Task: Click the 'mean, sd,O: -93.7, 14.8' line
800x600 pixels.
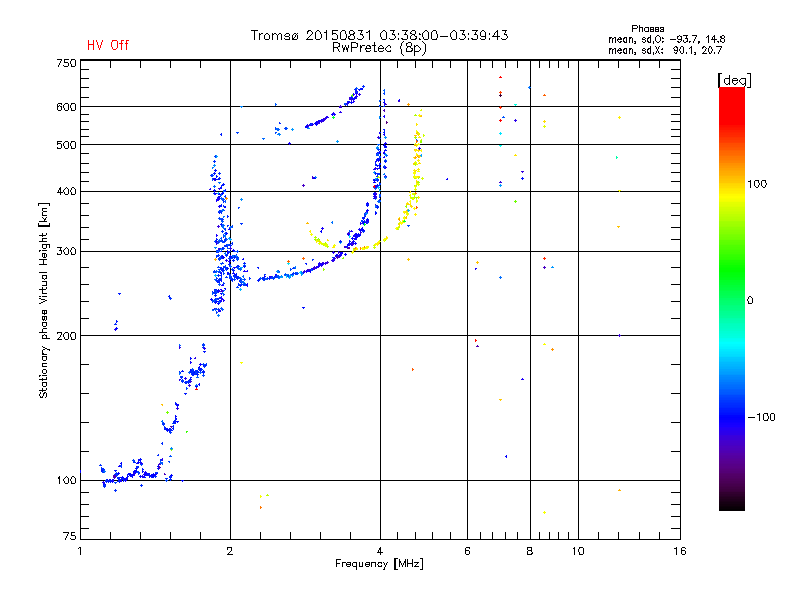Action: [666, 39]
